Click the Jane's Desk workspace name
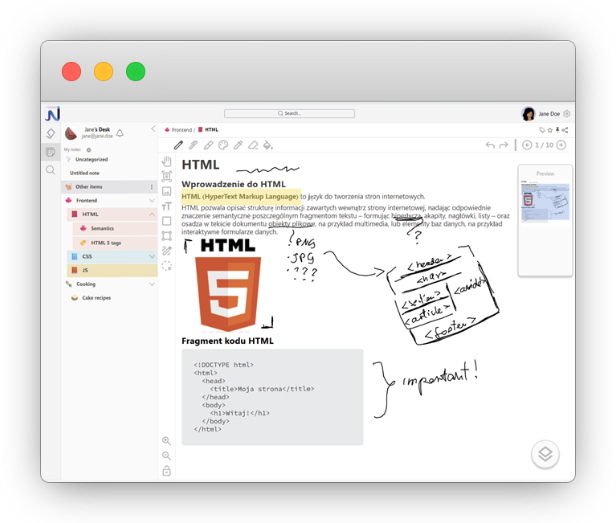 pos(97,129)
